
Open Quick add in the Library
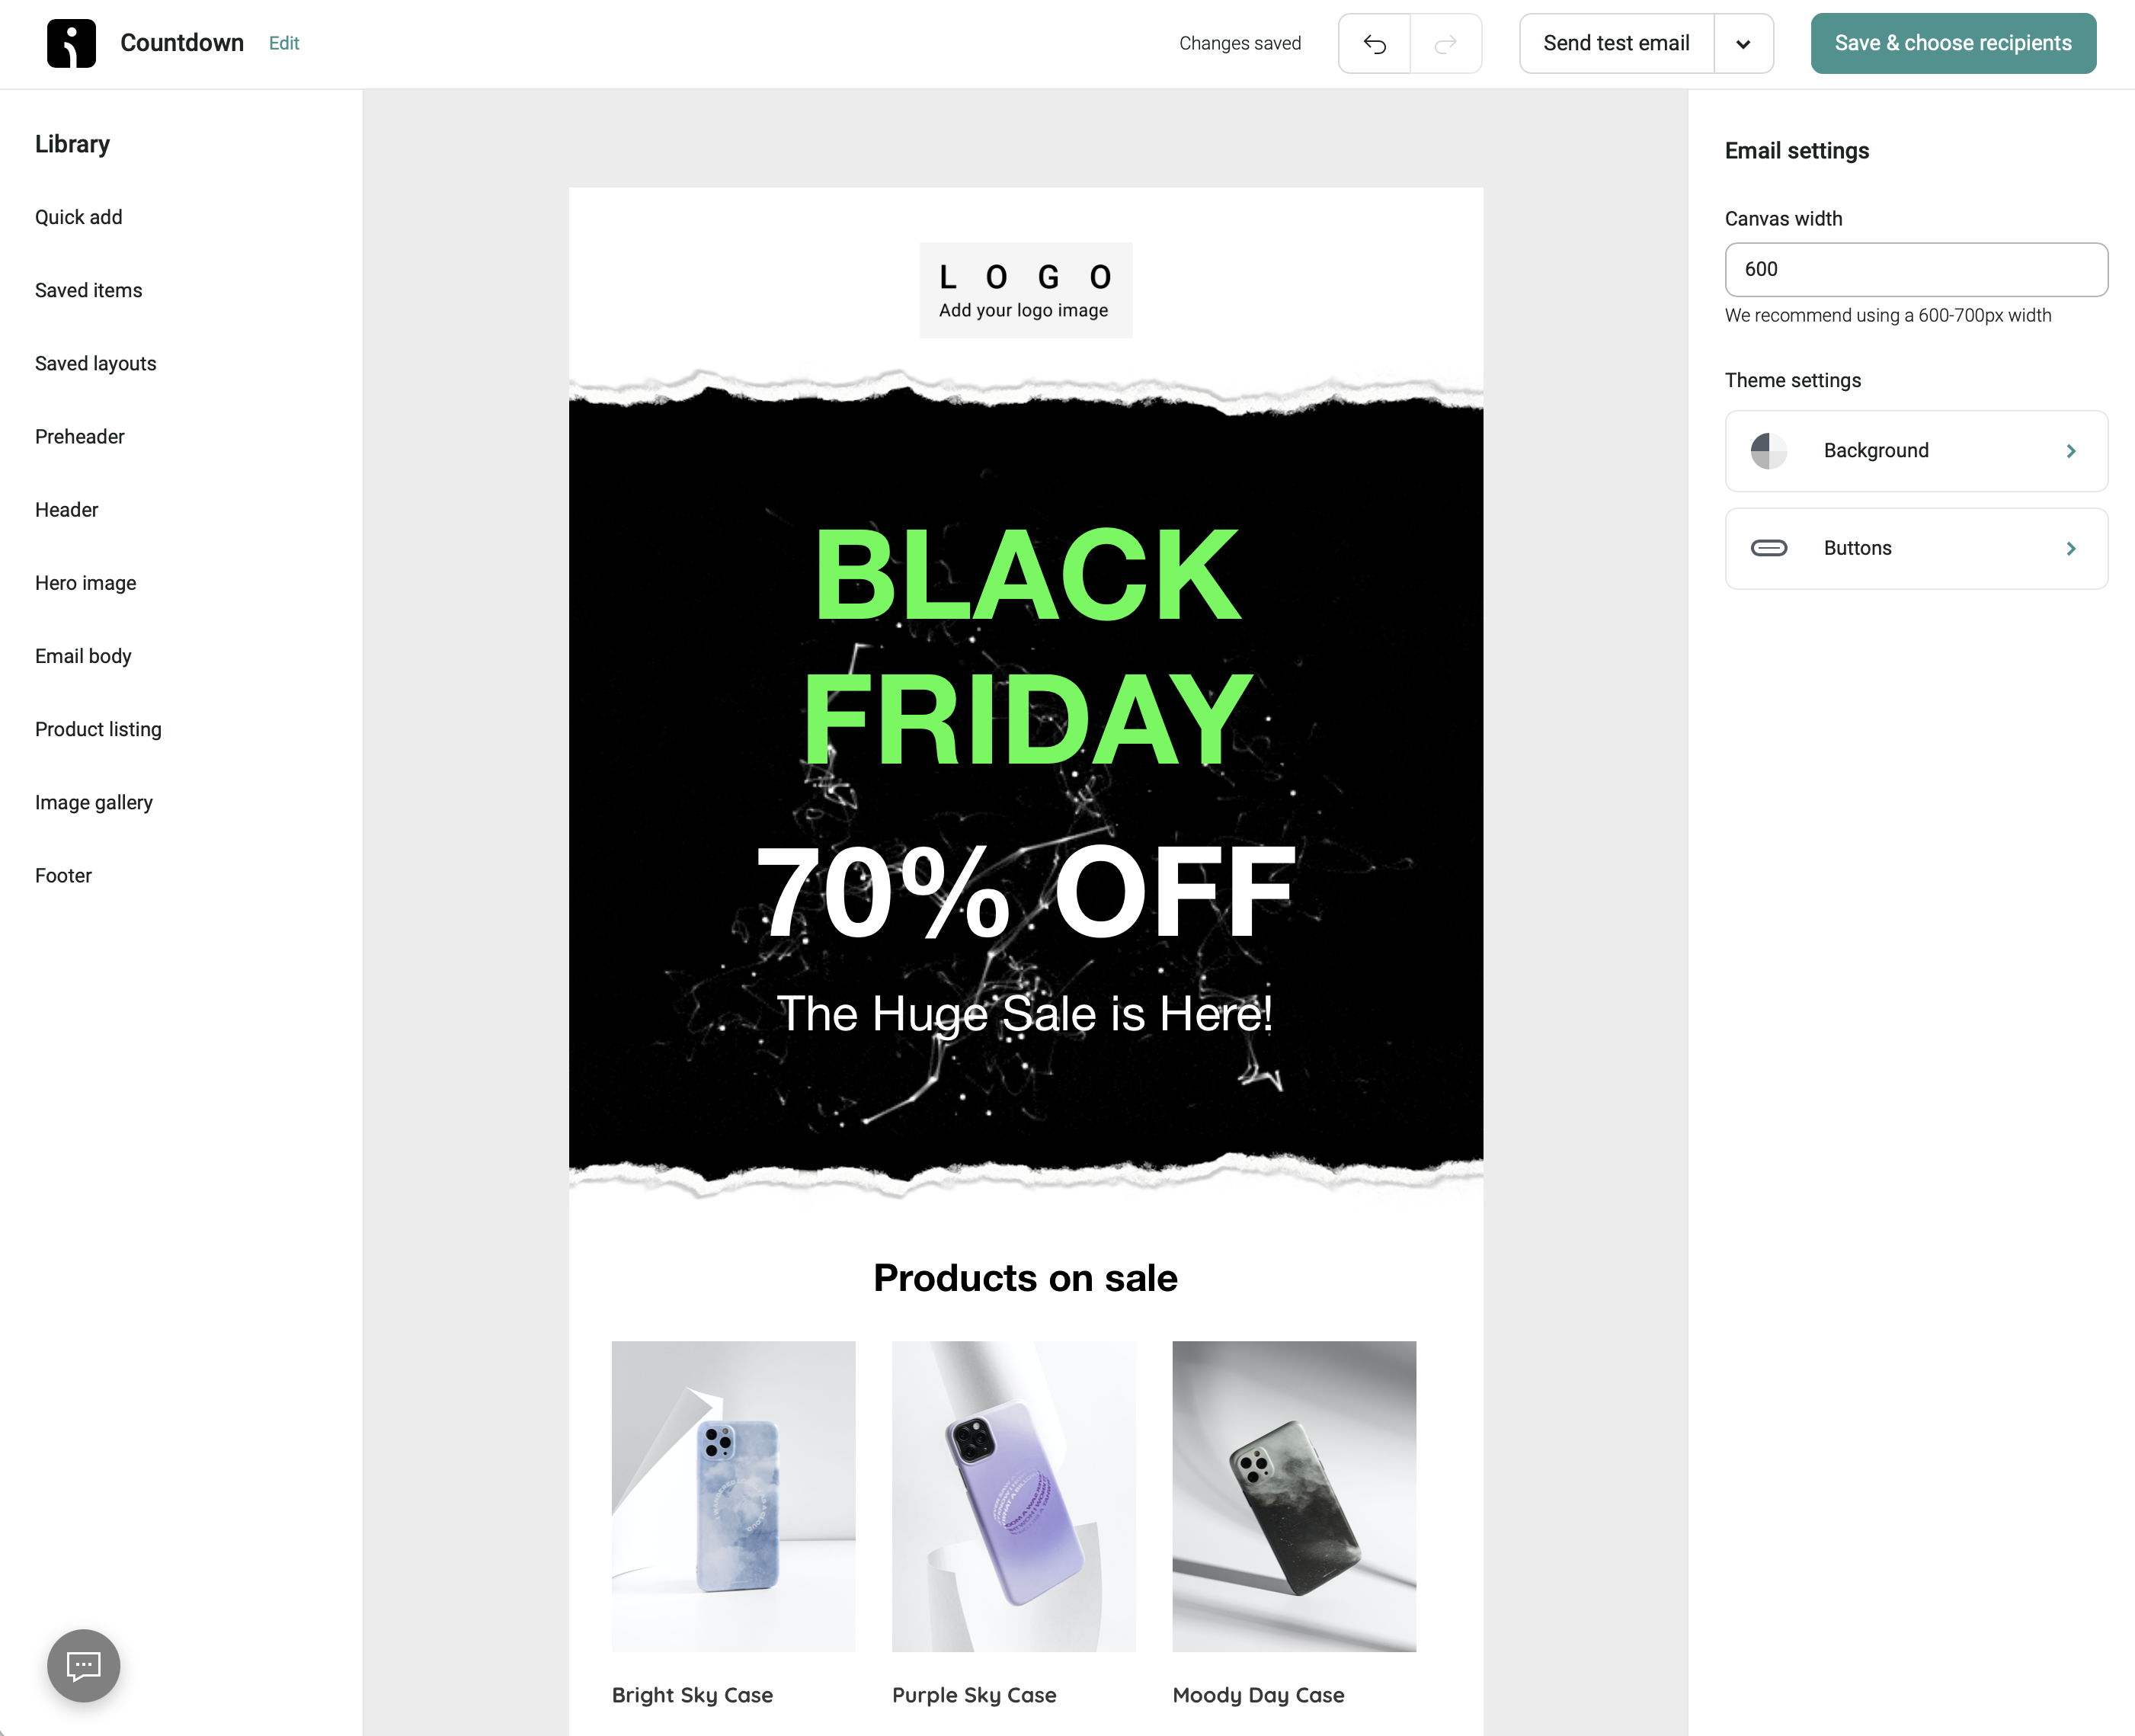[79, 217]
